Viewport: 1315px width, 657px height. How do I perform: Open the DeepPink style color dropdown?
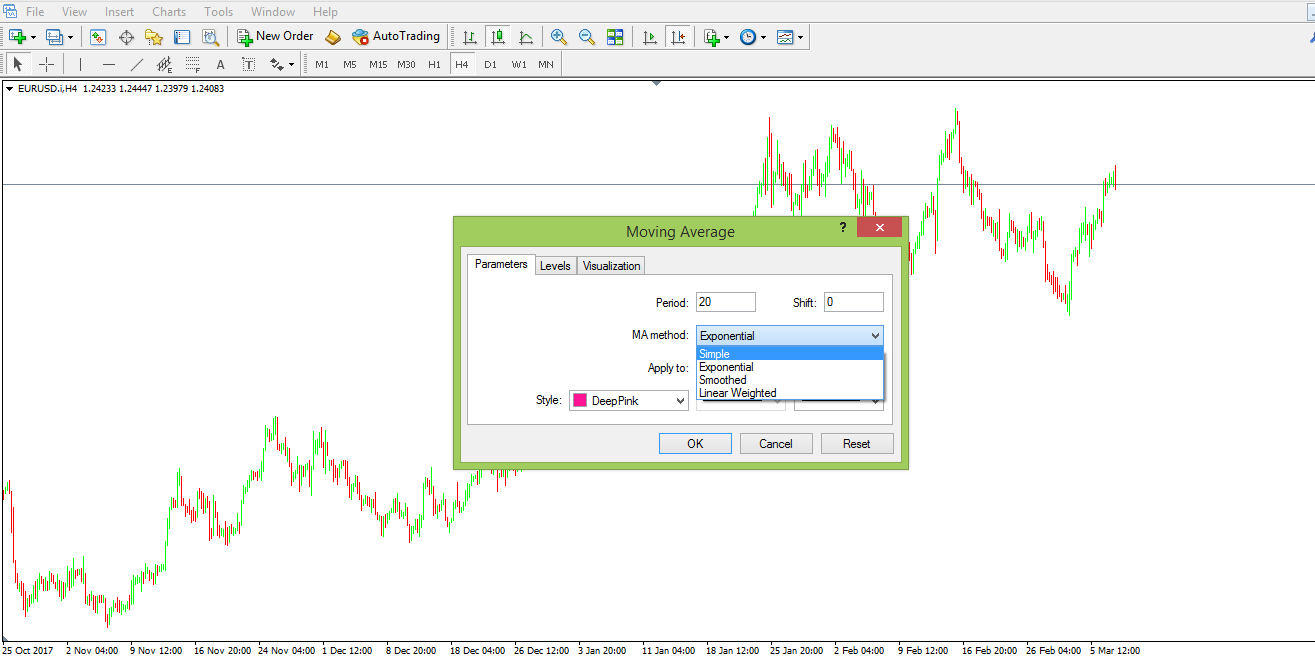(x=629, y=401)
